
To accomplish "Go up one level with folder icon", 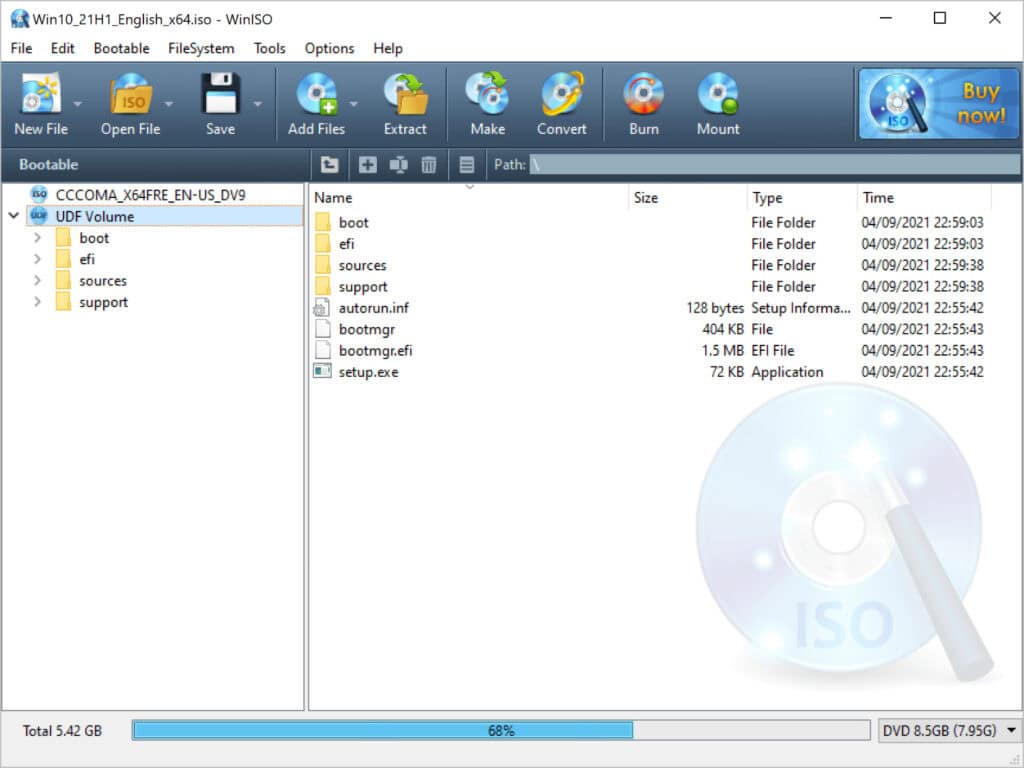I will pos(328,165).
